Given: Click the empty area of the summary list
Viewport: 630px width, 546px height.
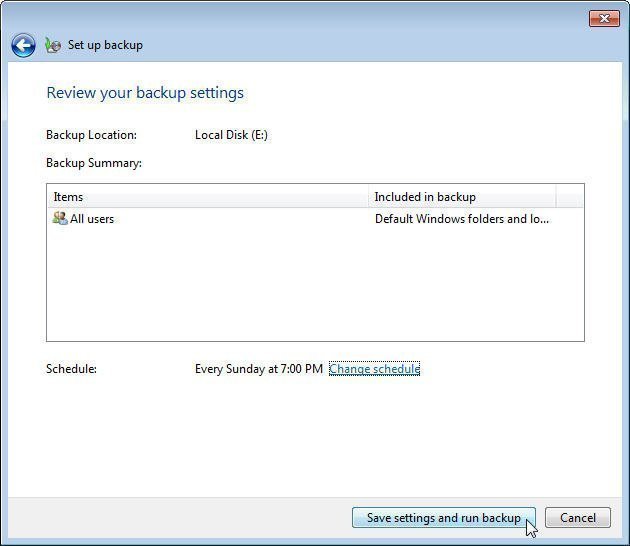Looking at the screenshot, I should (x=315, y=290).
